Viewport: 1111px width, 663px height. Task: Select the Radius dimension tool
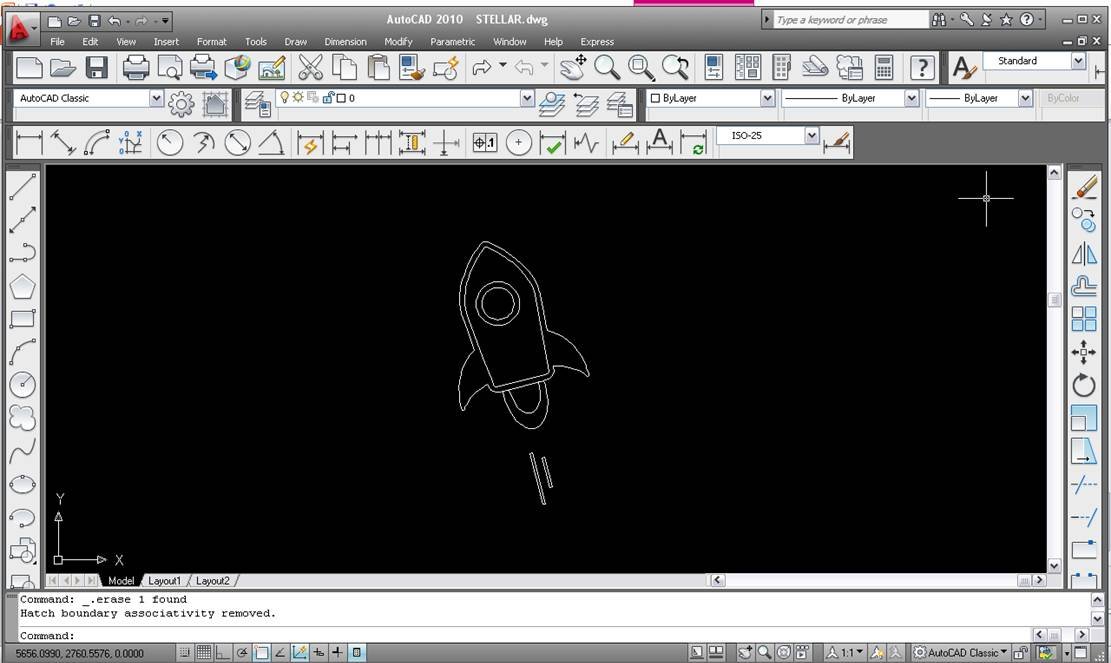[169, 143]
